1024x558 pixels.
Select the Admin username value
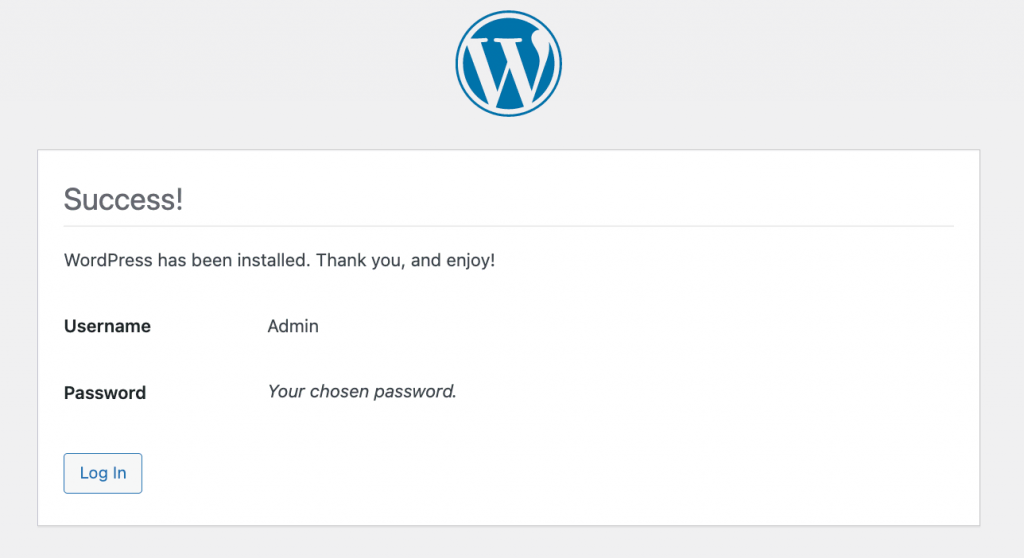pos(293,326)
